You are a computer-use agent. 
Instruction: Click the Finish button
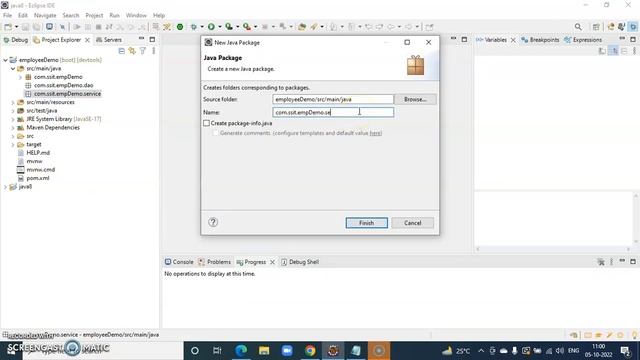click(x=367, y=223)
